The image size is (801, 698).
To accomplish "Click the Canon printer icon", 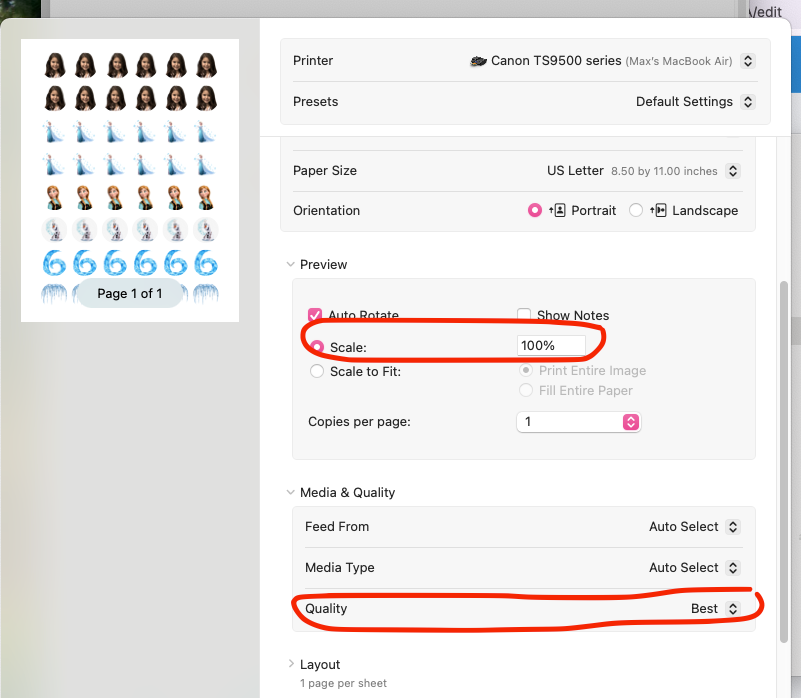I will click(478, 61).
